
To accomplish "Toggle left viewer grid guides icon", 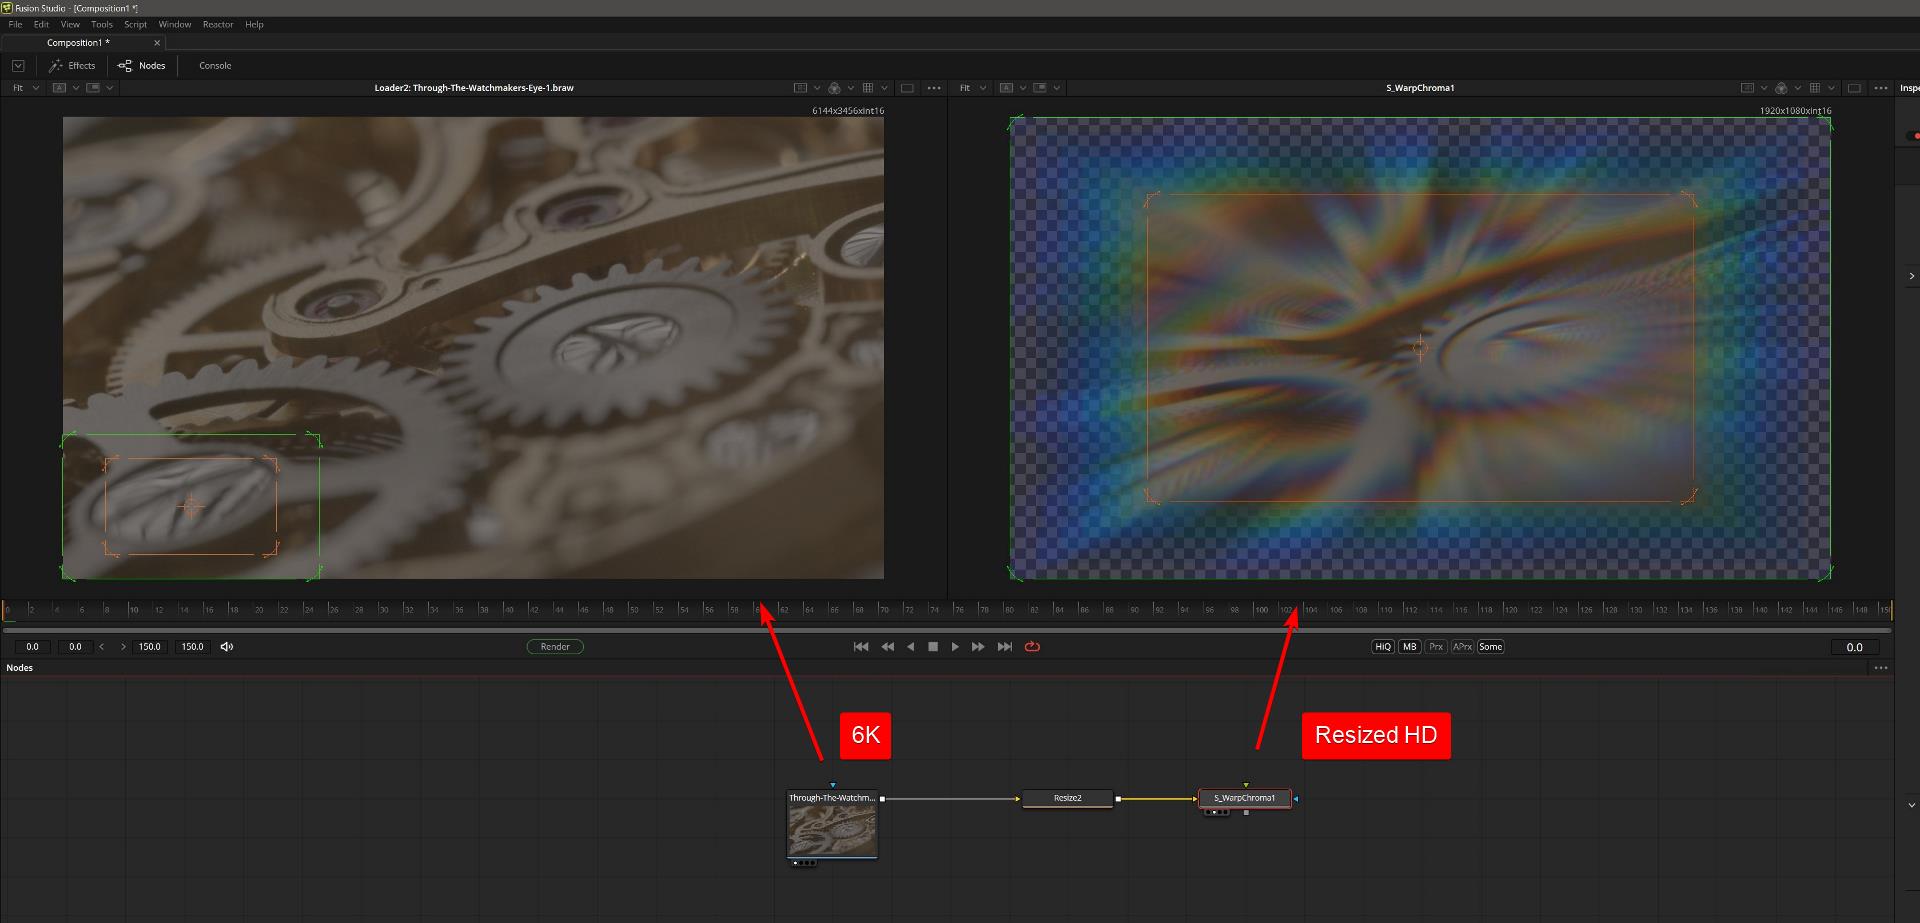I will click(868, 88).
